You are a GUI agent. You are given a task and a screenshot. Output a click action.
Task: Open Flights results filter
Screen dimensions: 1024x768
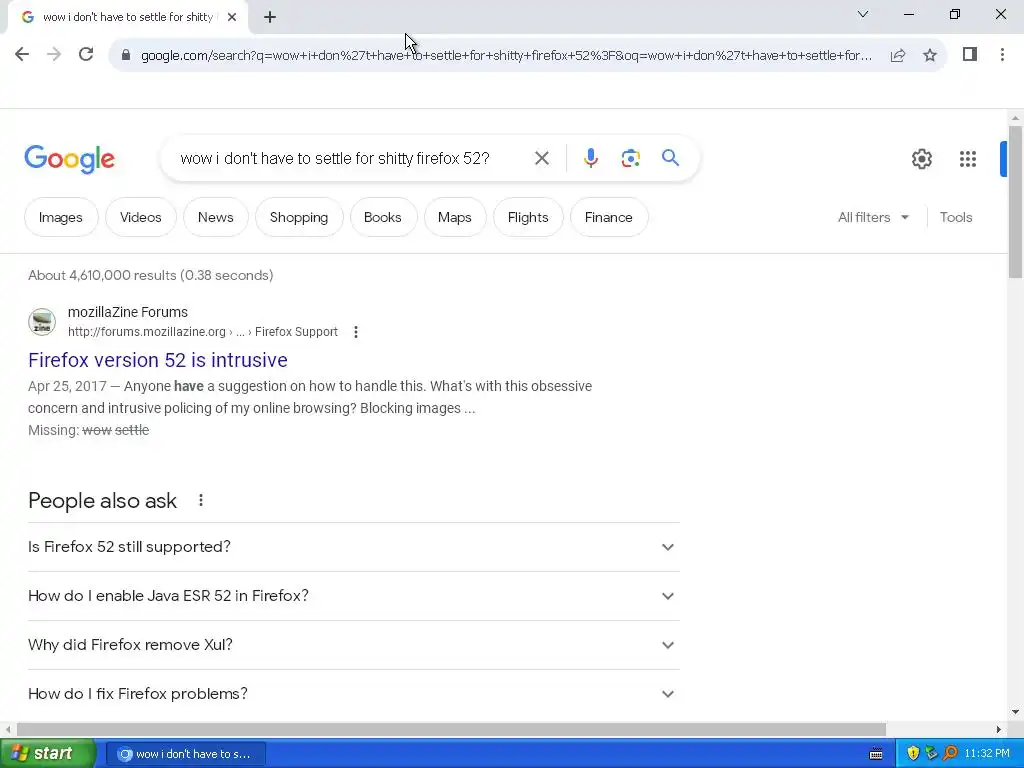pos(528,217)
